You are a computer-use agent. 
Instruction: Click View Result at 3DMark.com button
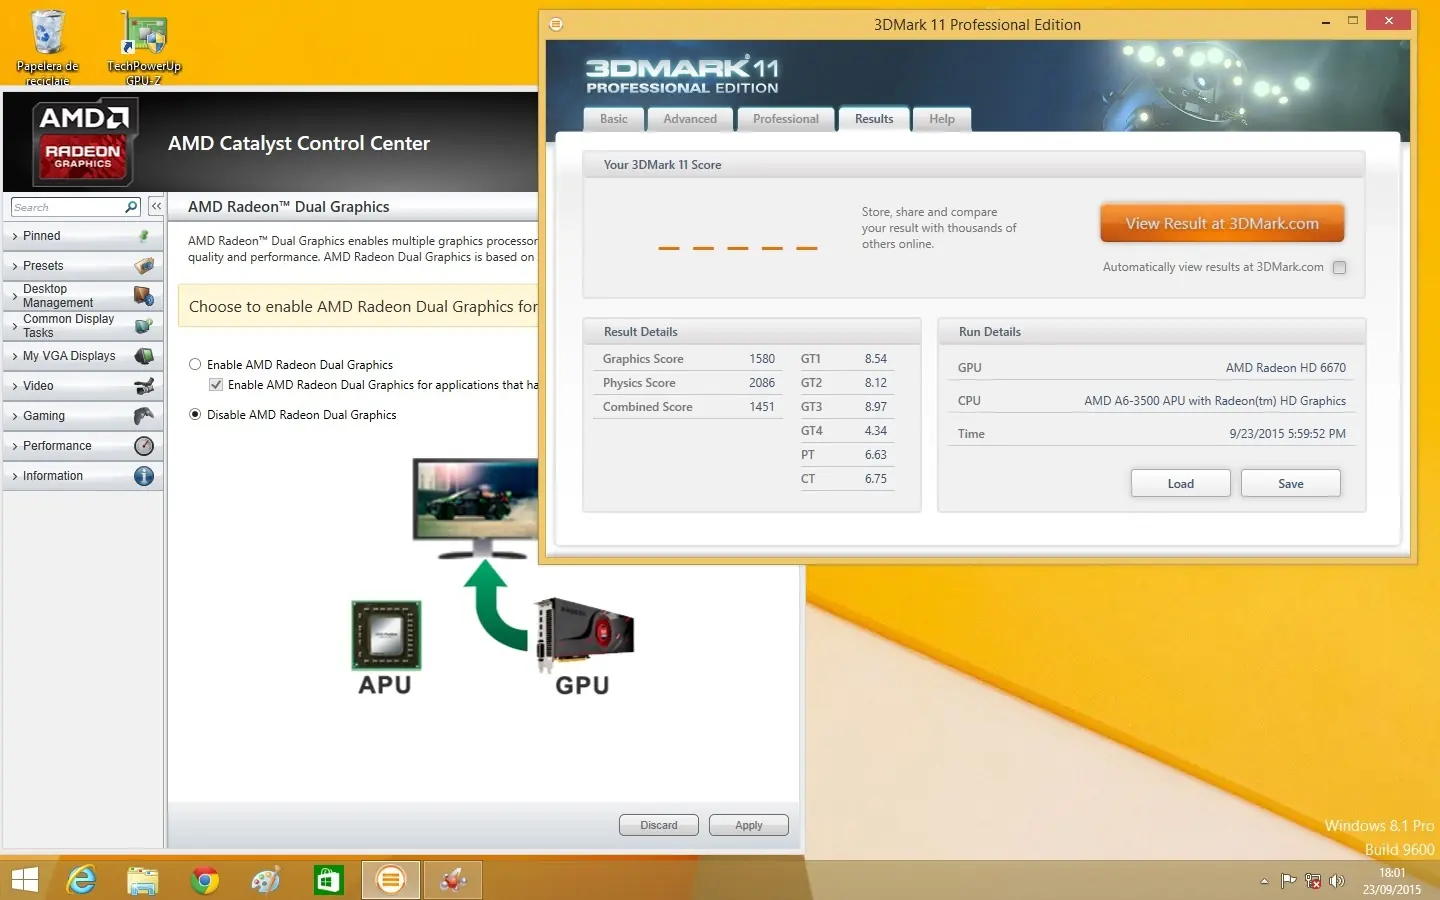click(x=1222, y=224)
